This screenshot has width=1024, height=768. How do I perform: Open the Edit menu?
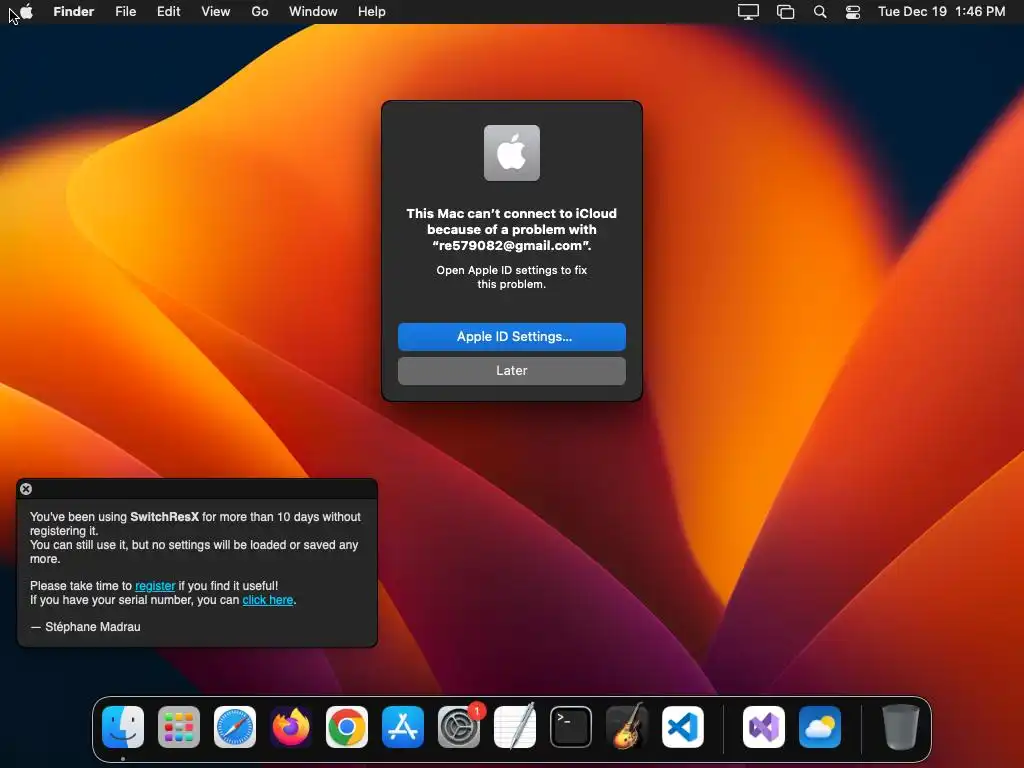168,12
